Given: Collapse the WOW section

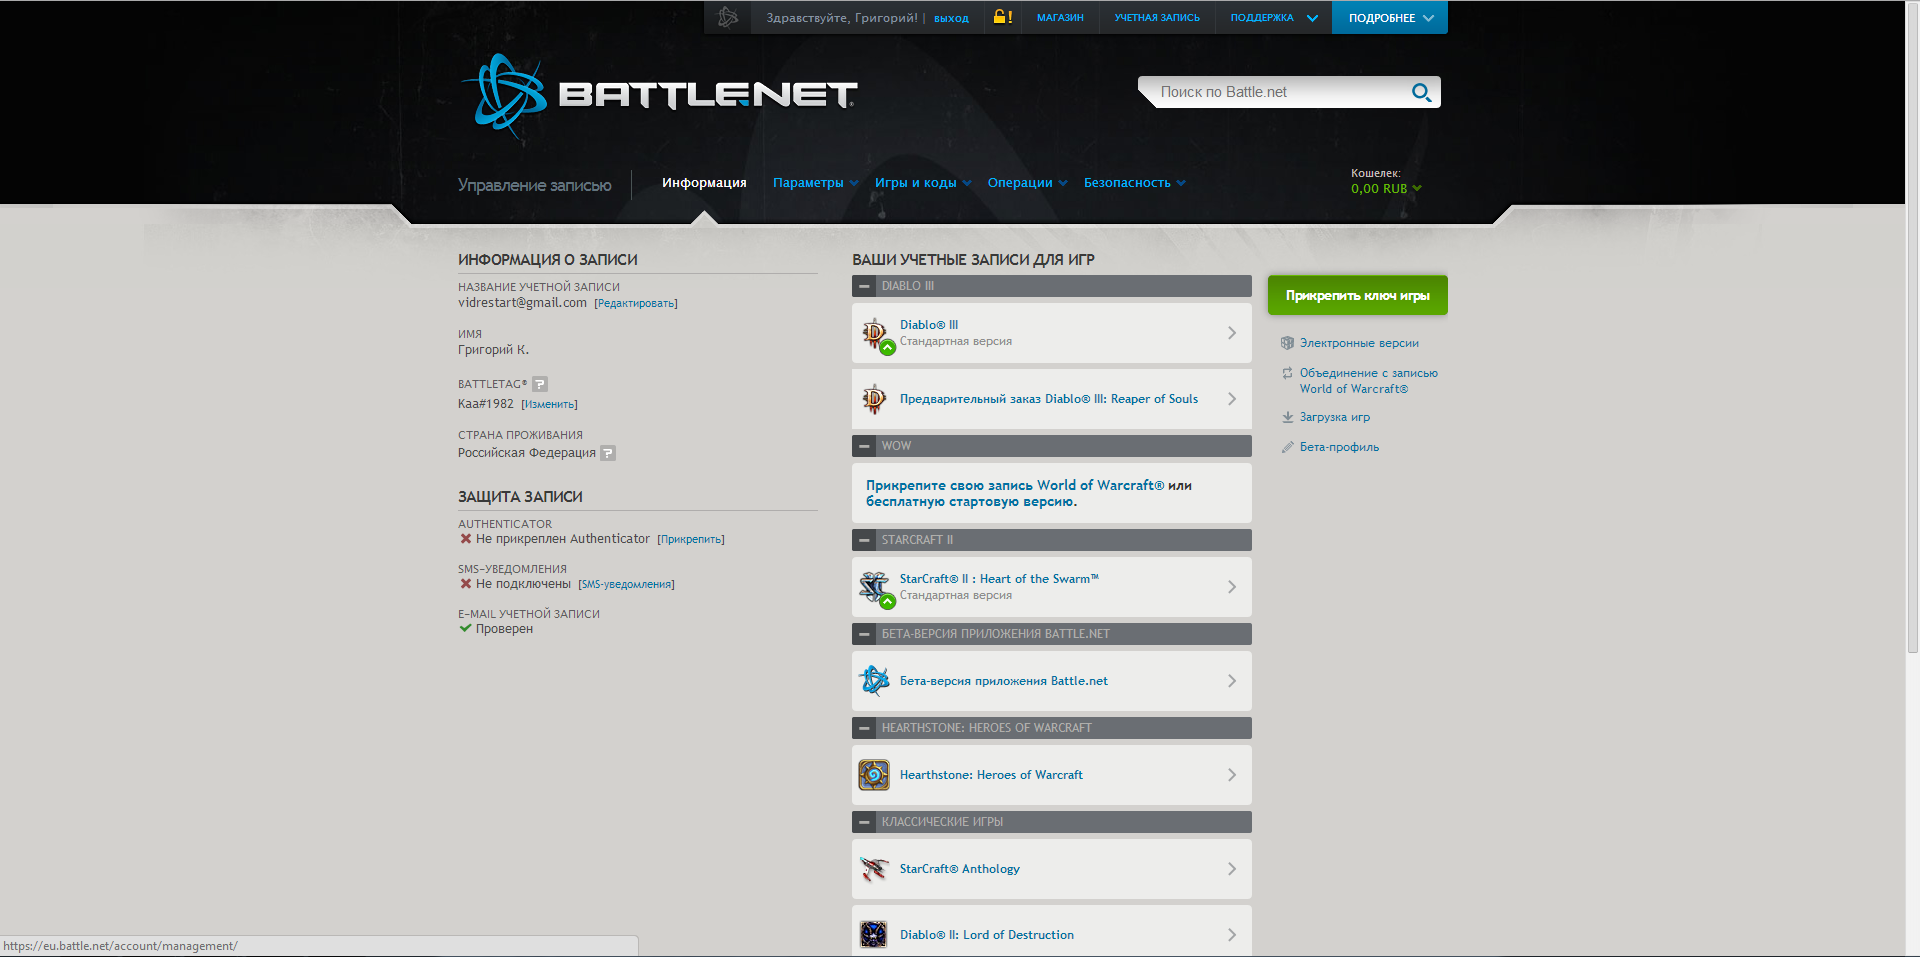Looking at the screenshot, I should [865, 446].
